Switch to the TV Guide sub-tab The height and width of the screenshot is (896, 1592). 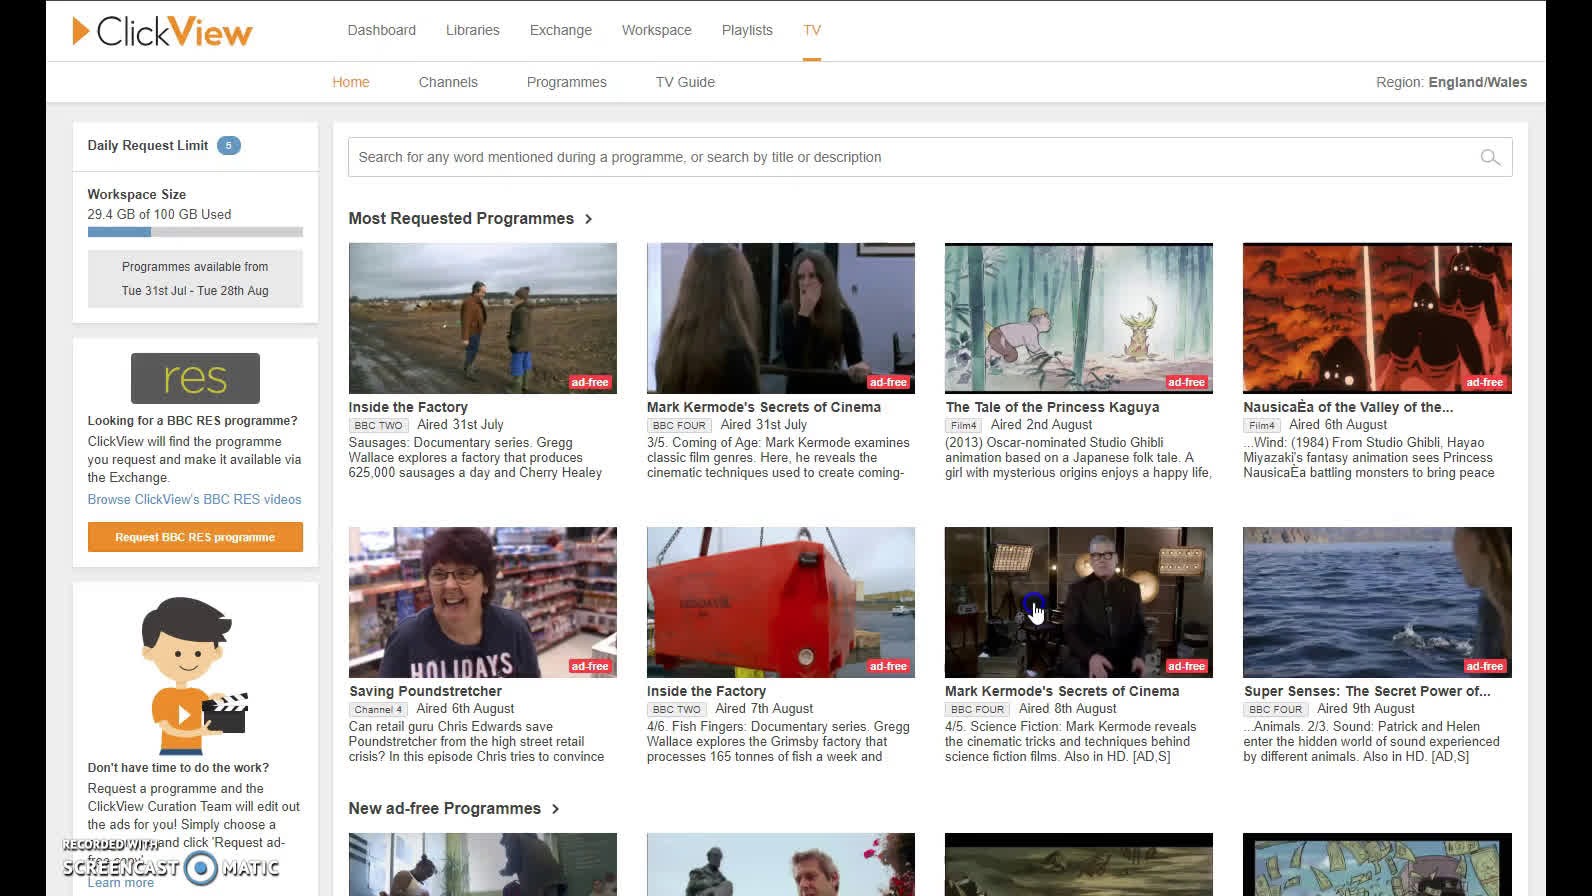point(685,82)
